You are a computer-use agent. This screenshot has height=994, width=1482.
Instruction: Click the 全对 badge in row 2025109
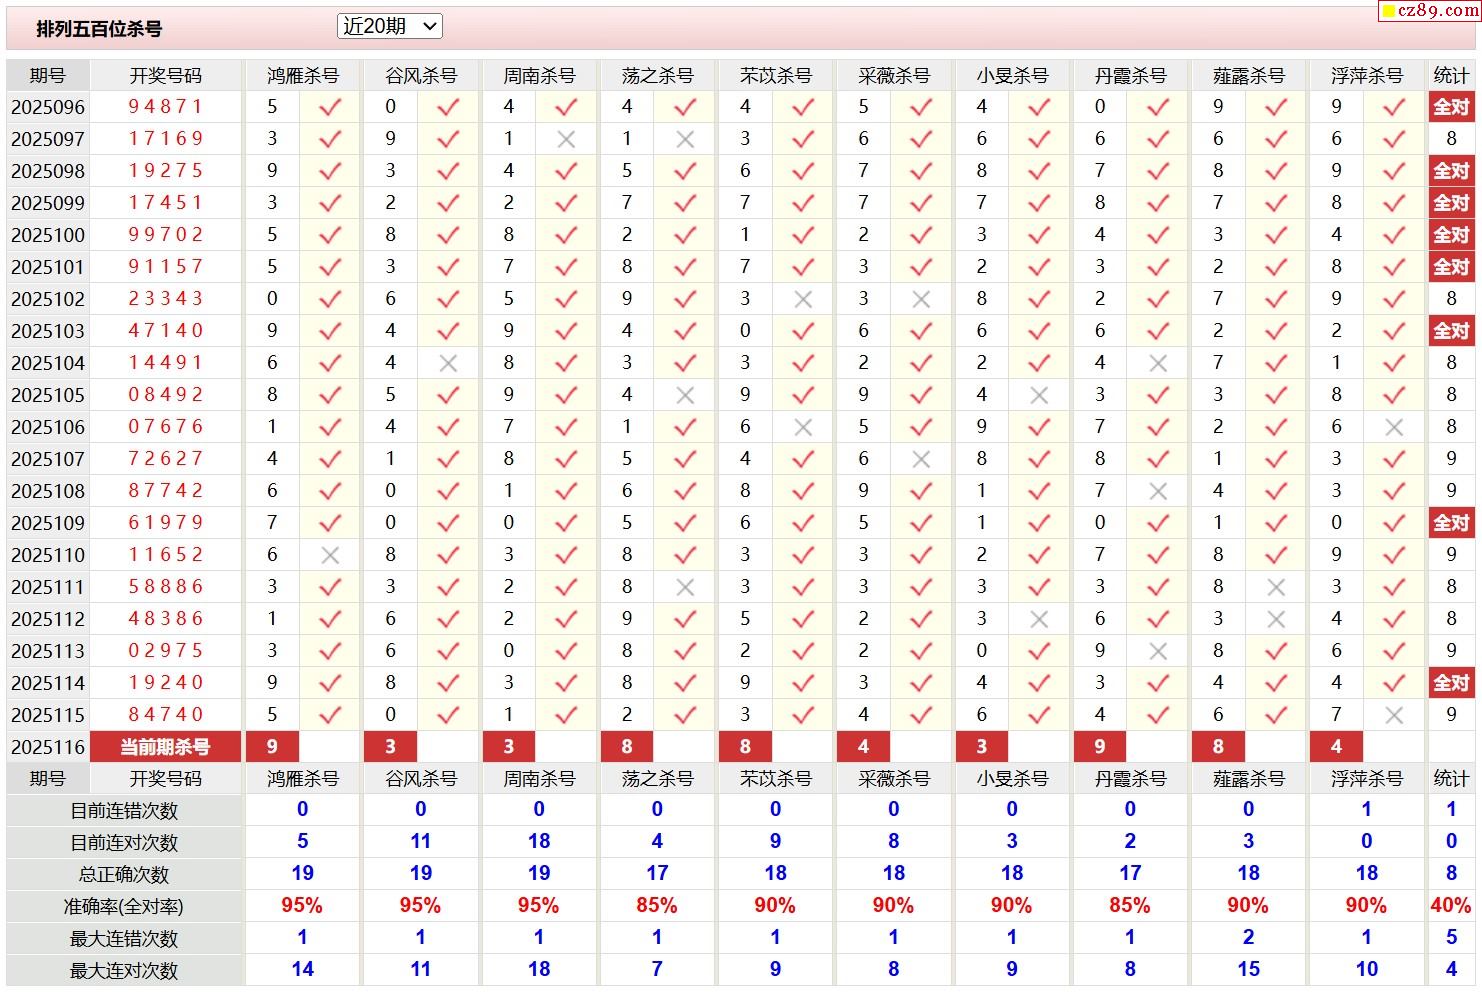point(1451,523)
